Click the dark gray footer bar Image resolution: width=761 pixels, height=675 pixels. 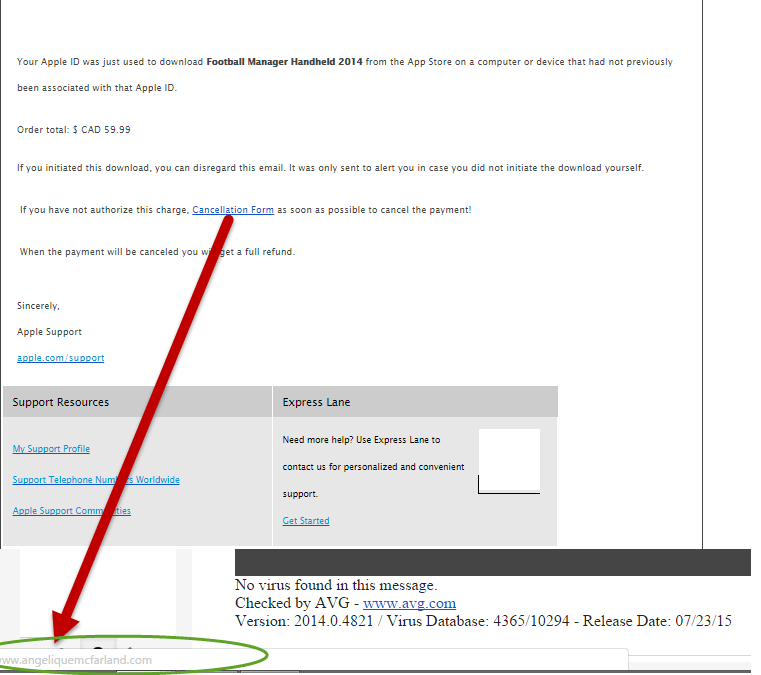(x=492, y=562)
